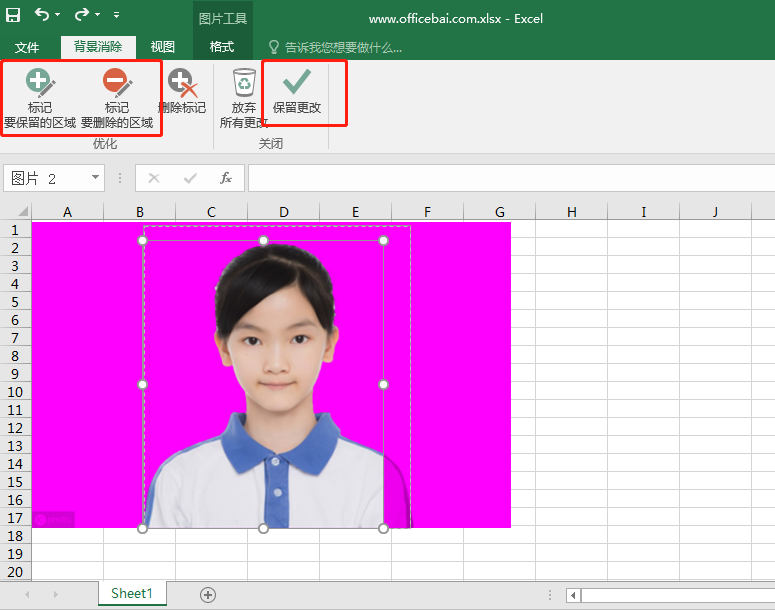The width and height of the screenshot is (775, 610).
Task: Select 标记要删除的区域 tool
Action: pos(117,98)
